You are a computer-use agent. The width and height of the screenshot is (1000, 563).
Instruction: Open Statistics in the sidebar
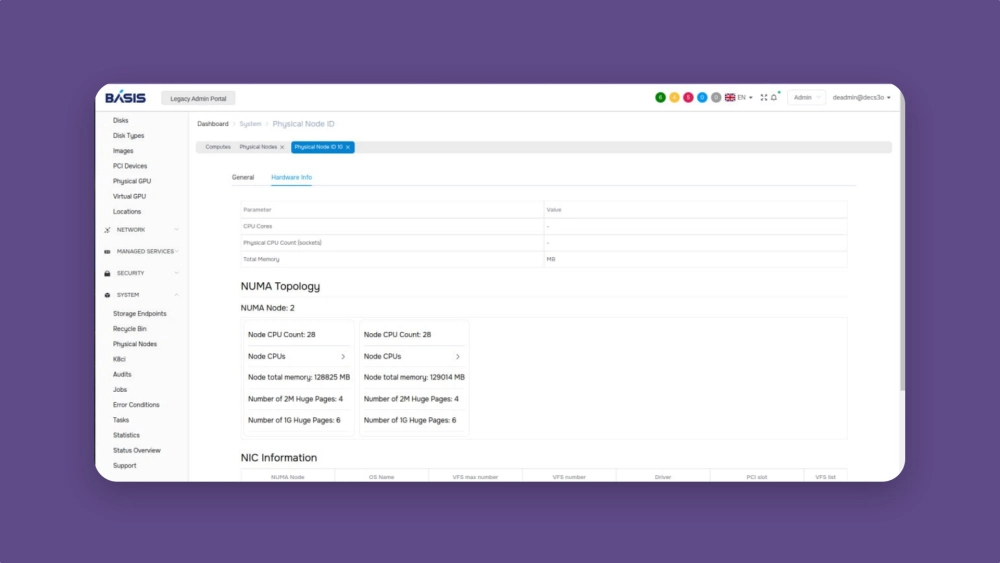tap(126, 435)
